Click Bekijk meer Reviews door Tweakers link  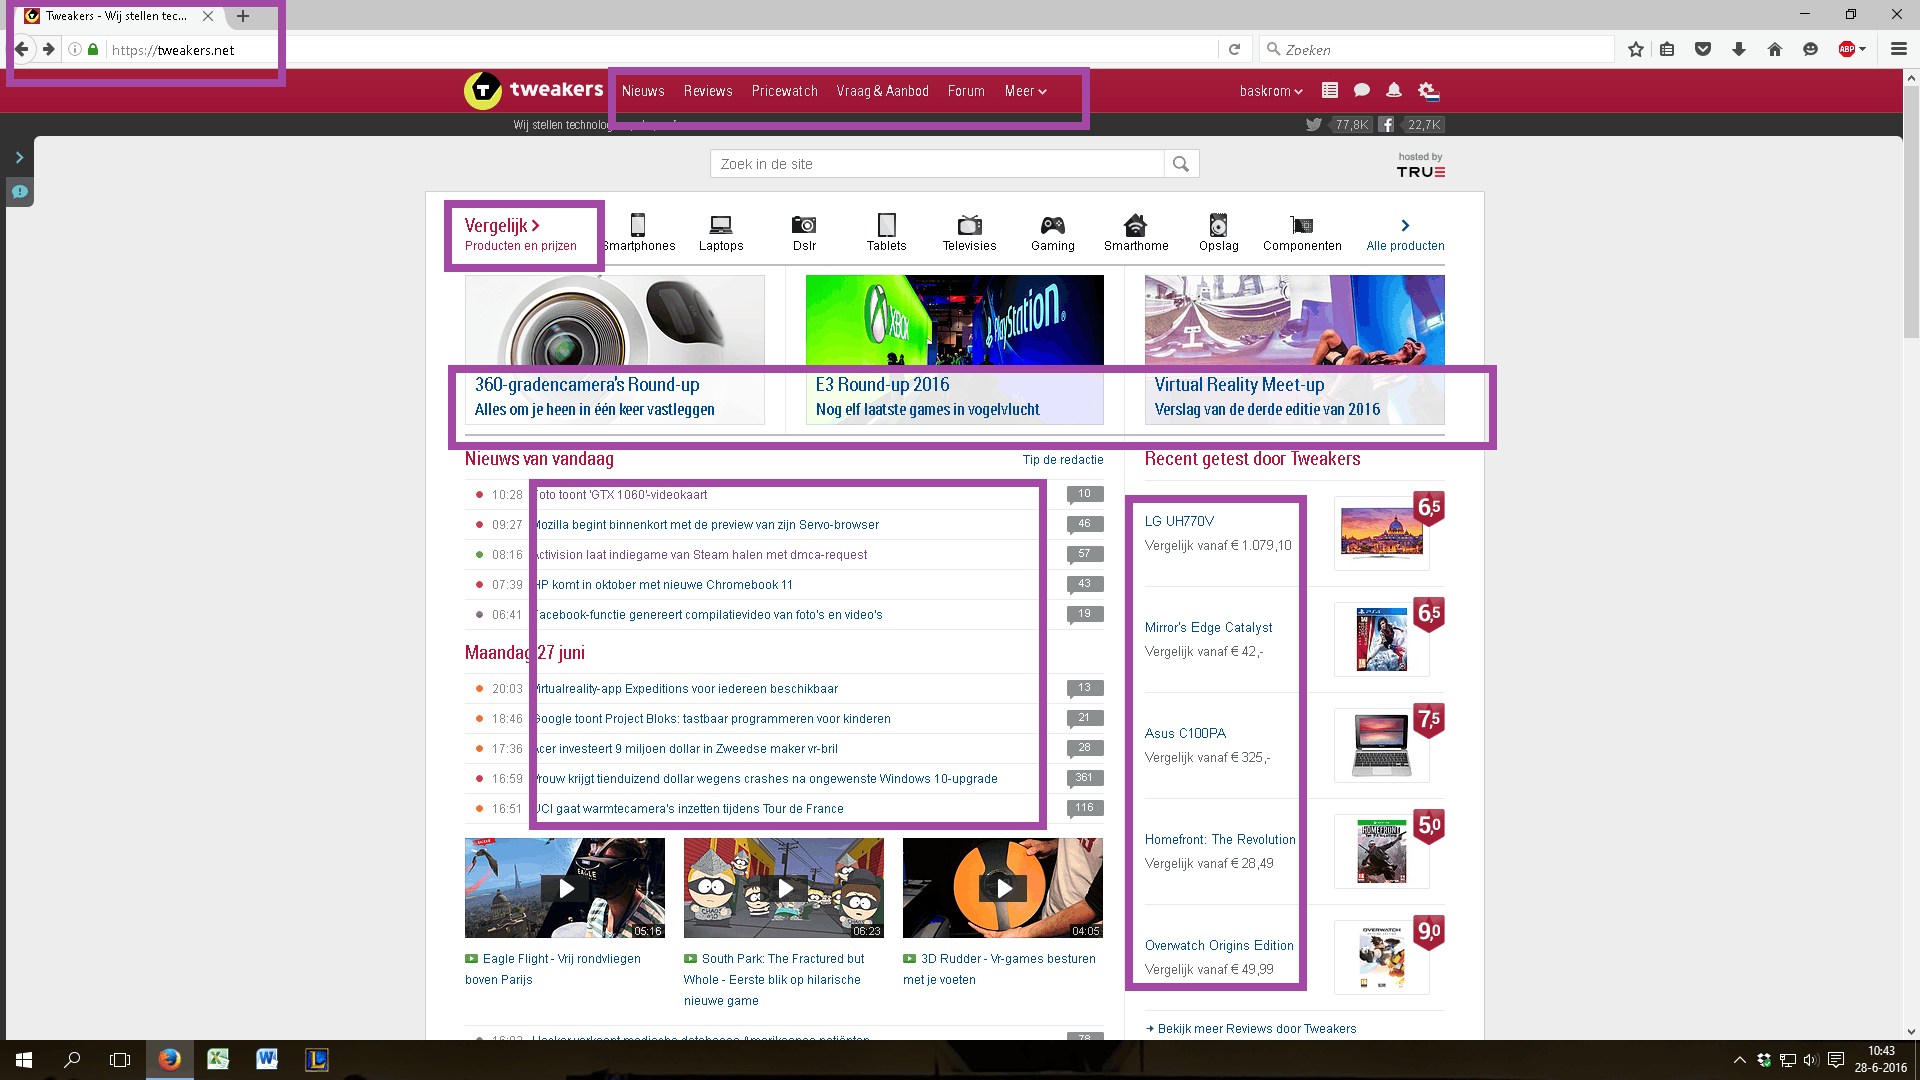1256,1028
